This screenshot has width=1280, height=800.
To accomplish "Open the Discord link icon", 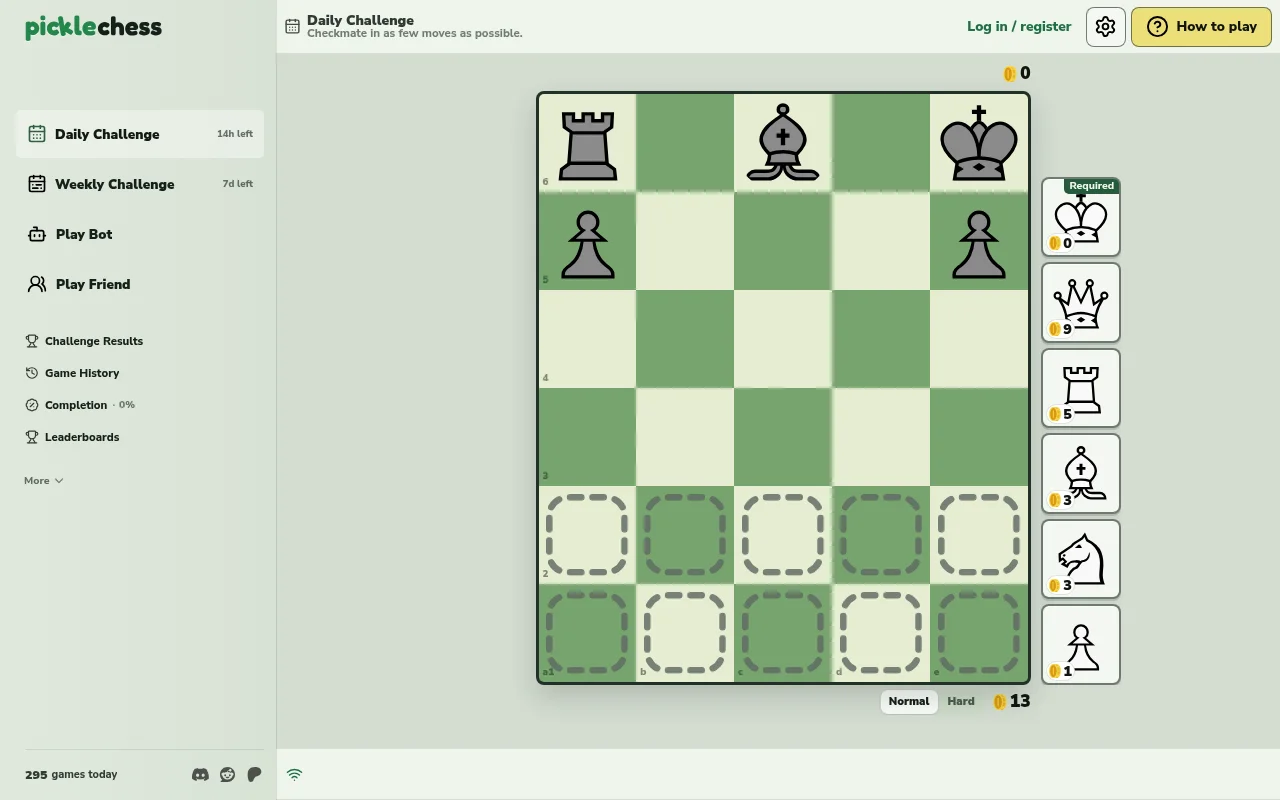I will click(x=200, y=774).
